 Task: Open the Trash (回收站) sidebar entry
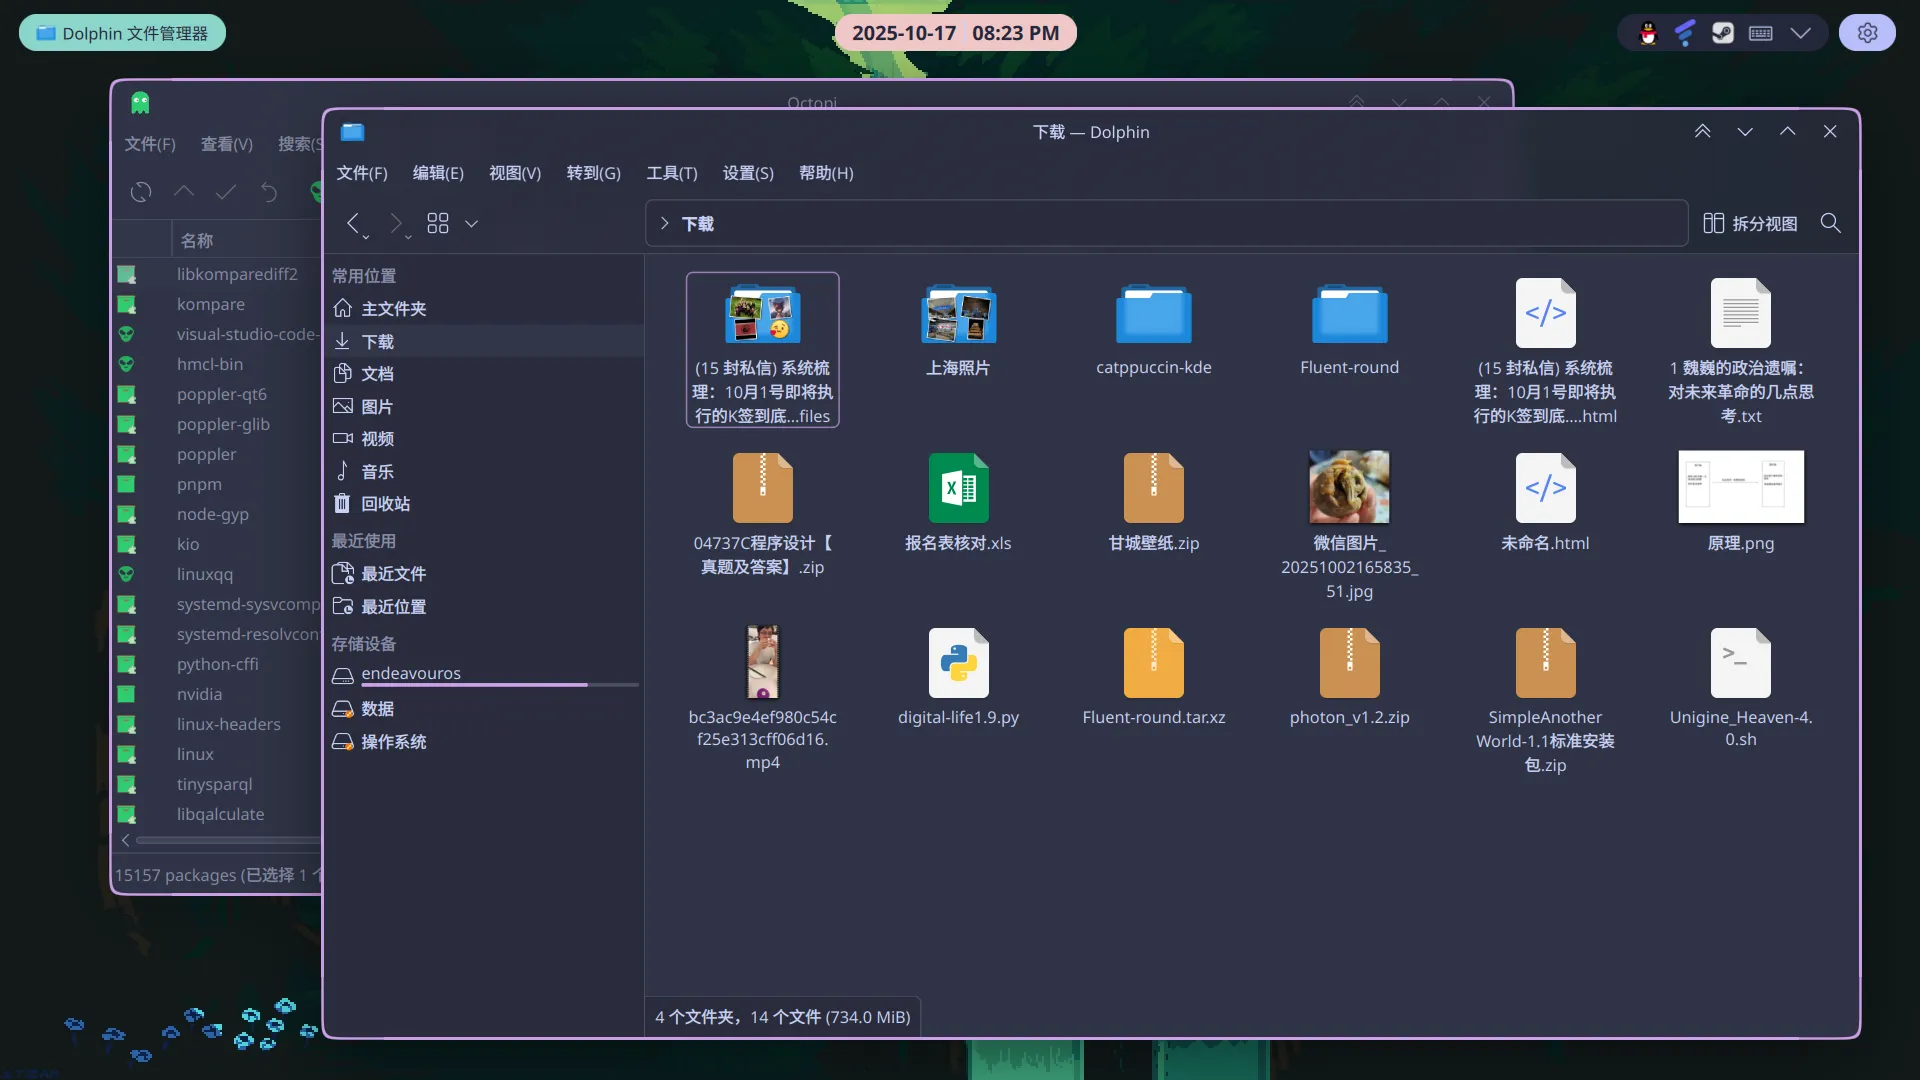[x=385, y=504]
